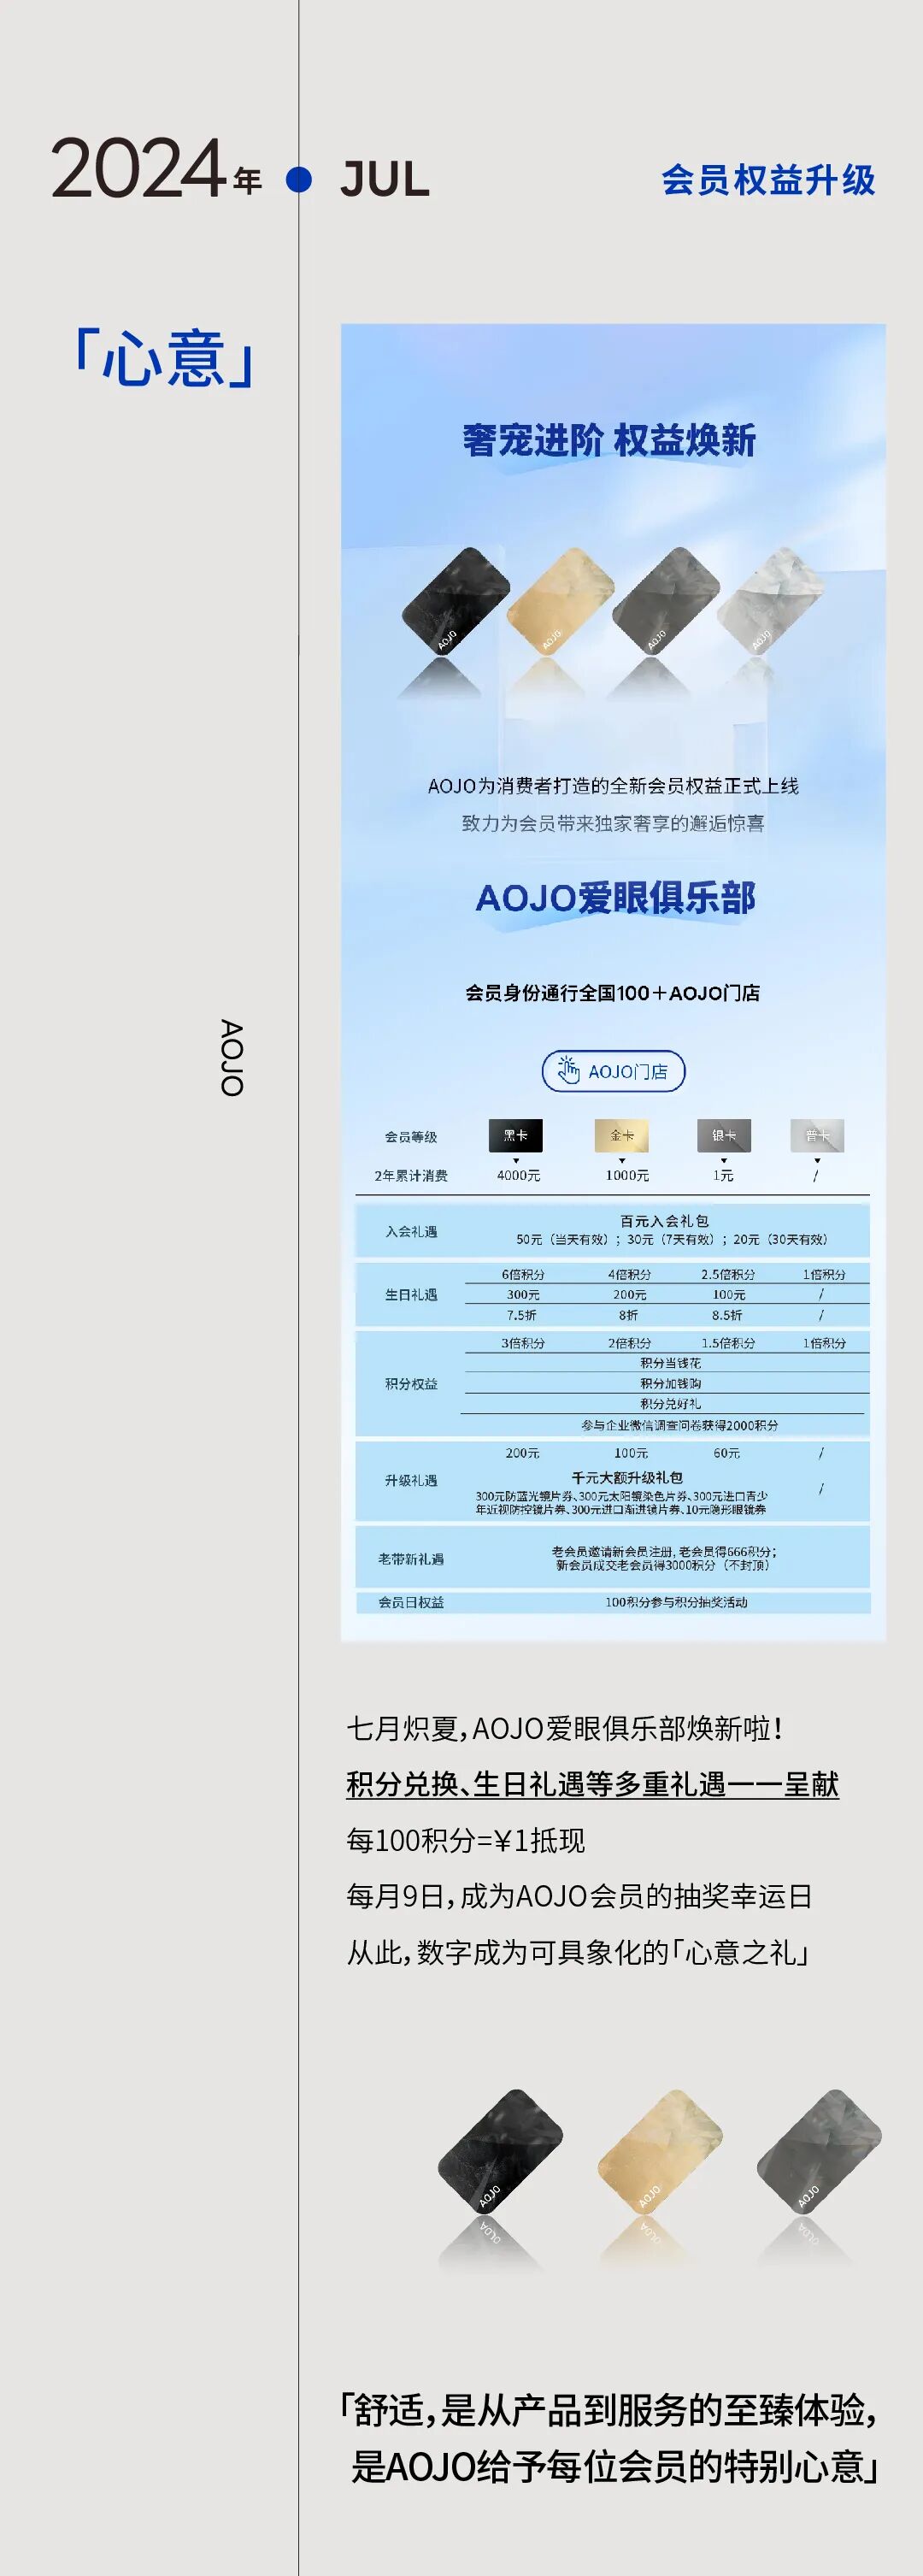Screen dimensions: 923x2576
Task: Click the underlined 积分兑换、生日礼遇等多重礼遇 link
Action: click(592, 1784)
